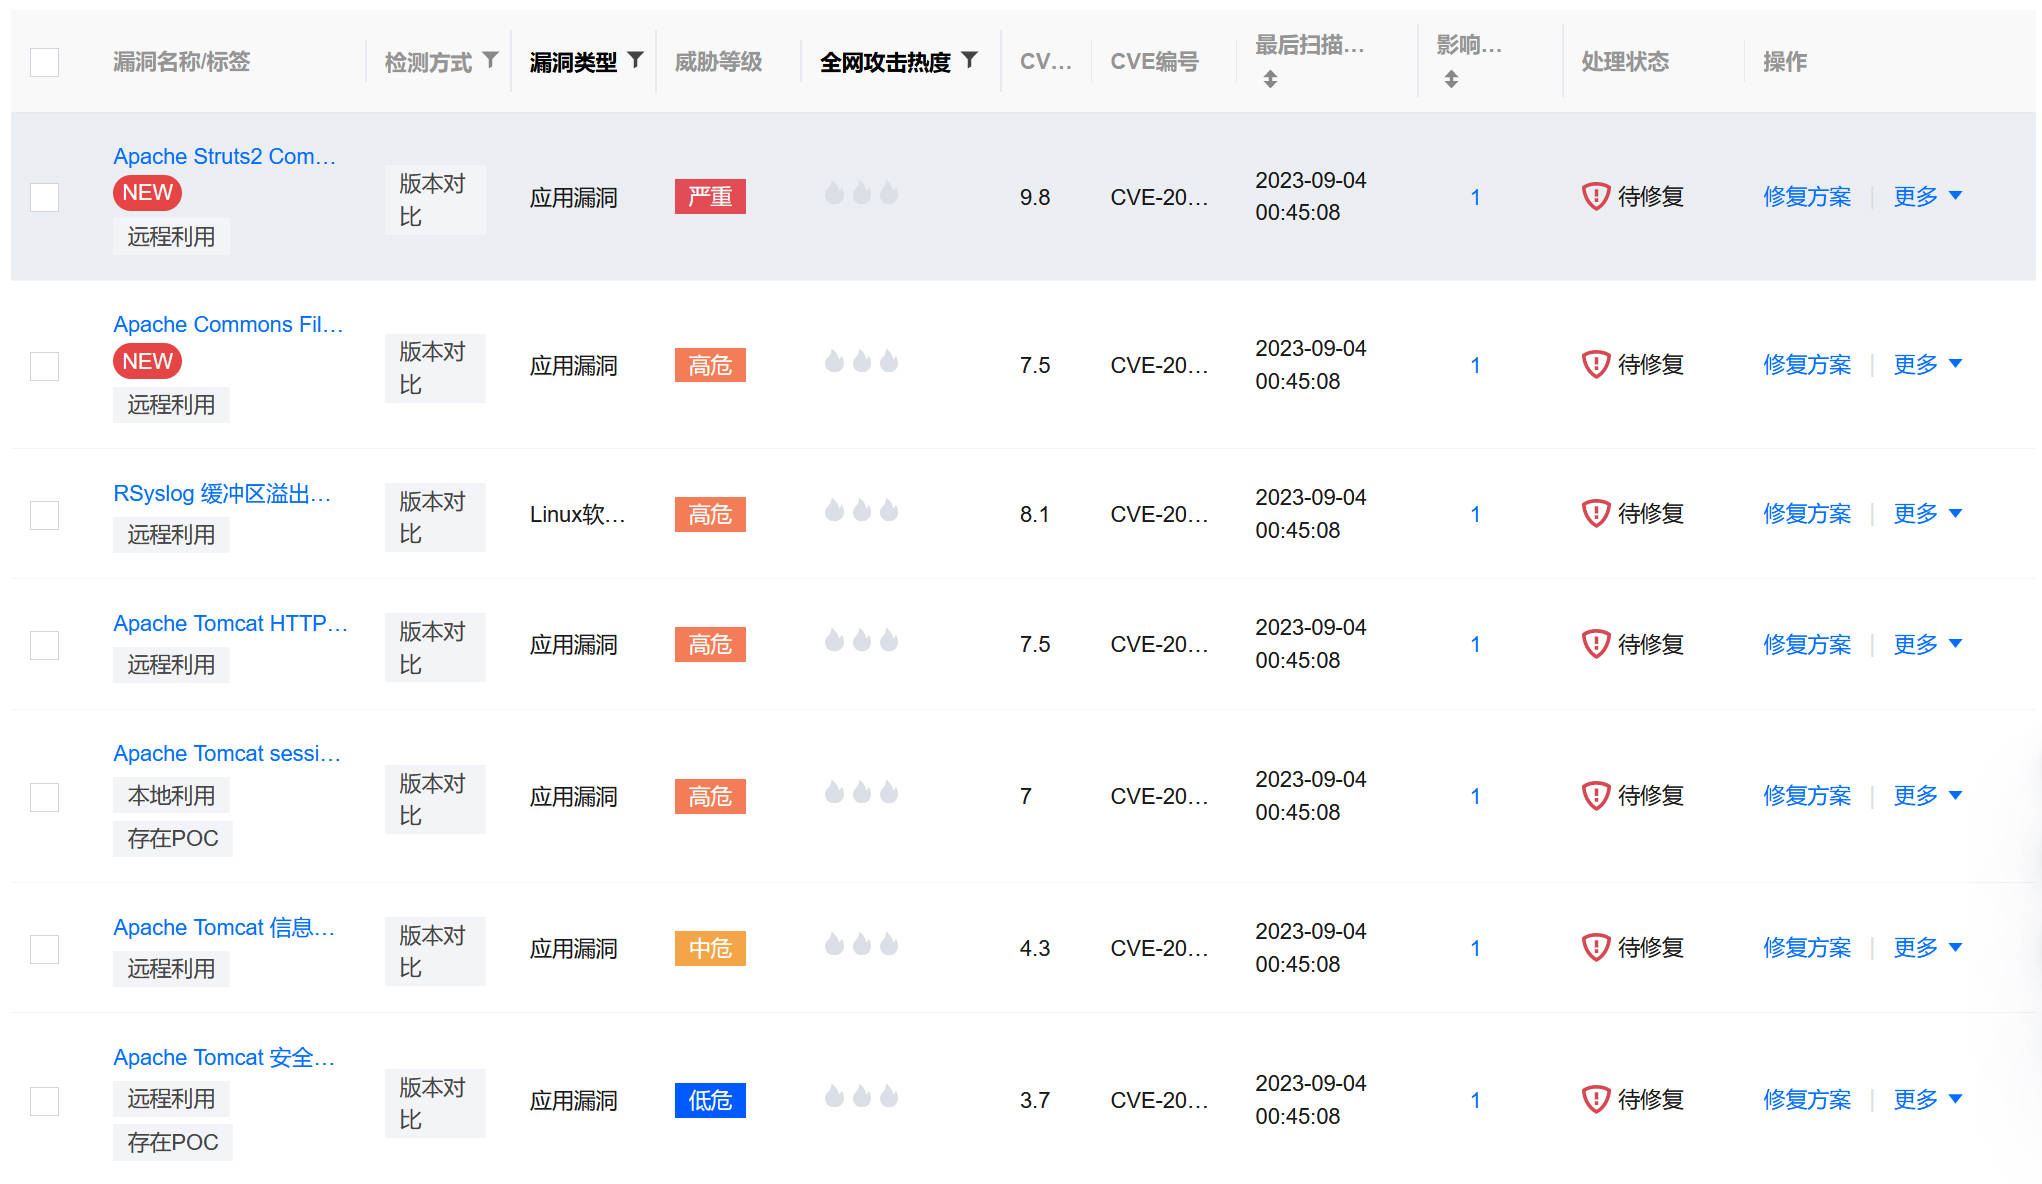
Task: Click shield icon in Apache Tomcat session row
Action: pyautogui.click(x=1595, y=795)
